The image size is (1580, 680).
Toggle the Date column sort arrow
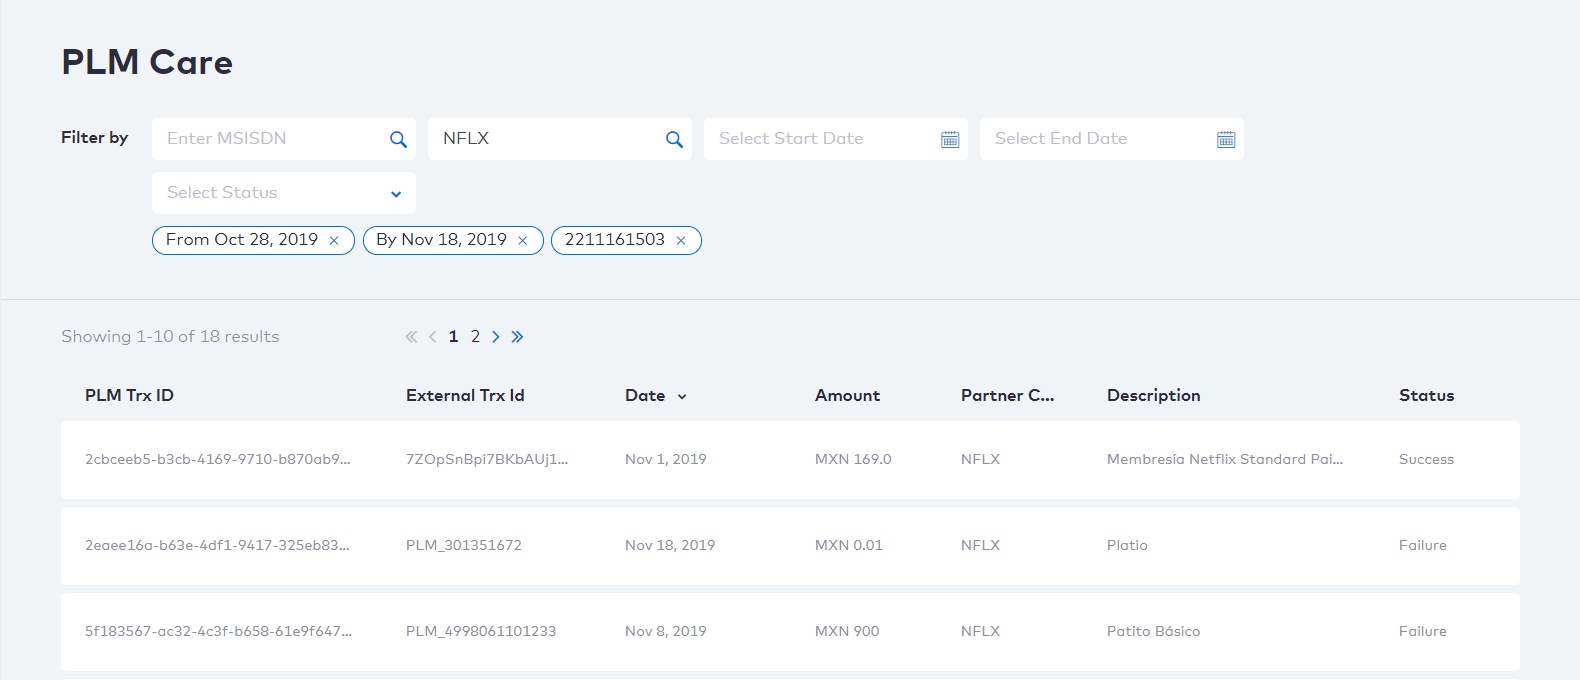point(682,397)
